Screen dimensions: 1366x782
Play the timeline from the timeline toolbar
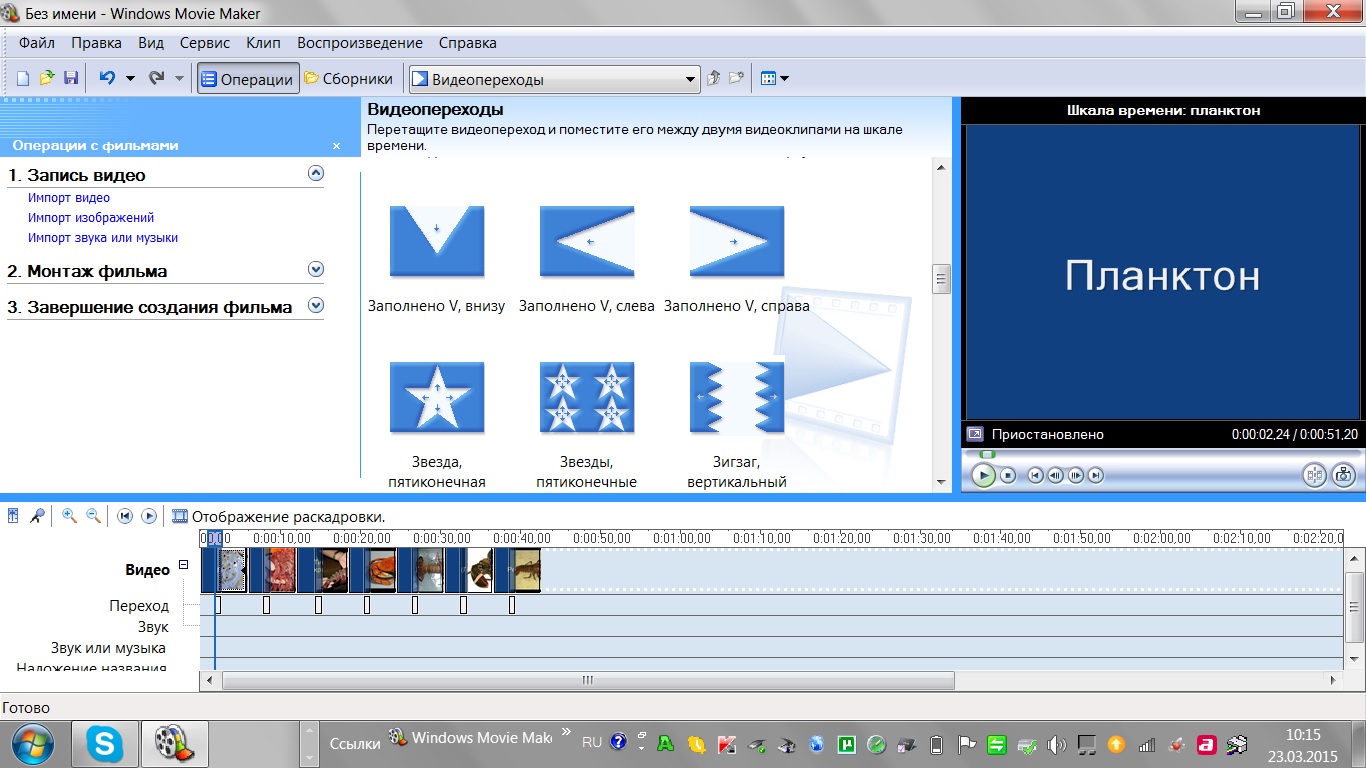pos(149,516)
